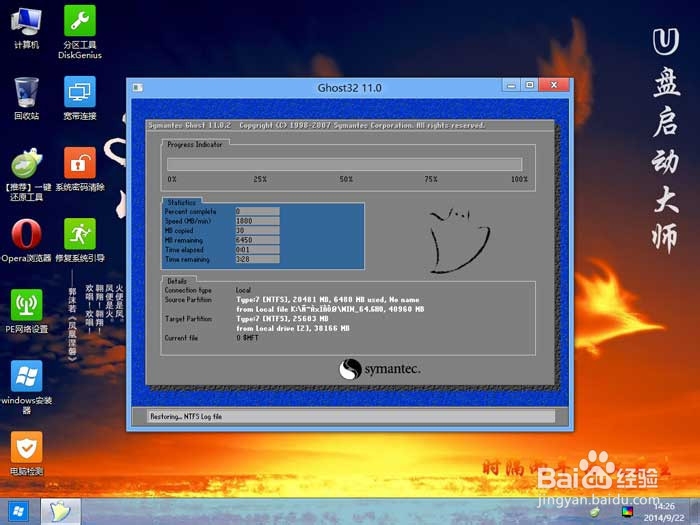
Task: Click the progress indicator bar
Action: 344,164
